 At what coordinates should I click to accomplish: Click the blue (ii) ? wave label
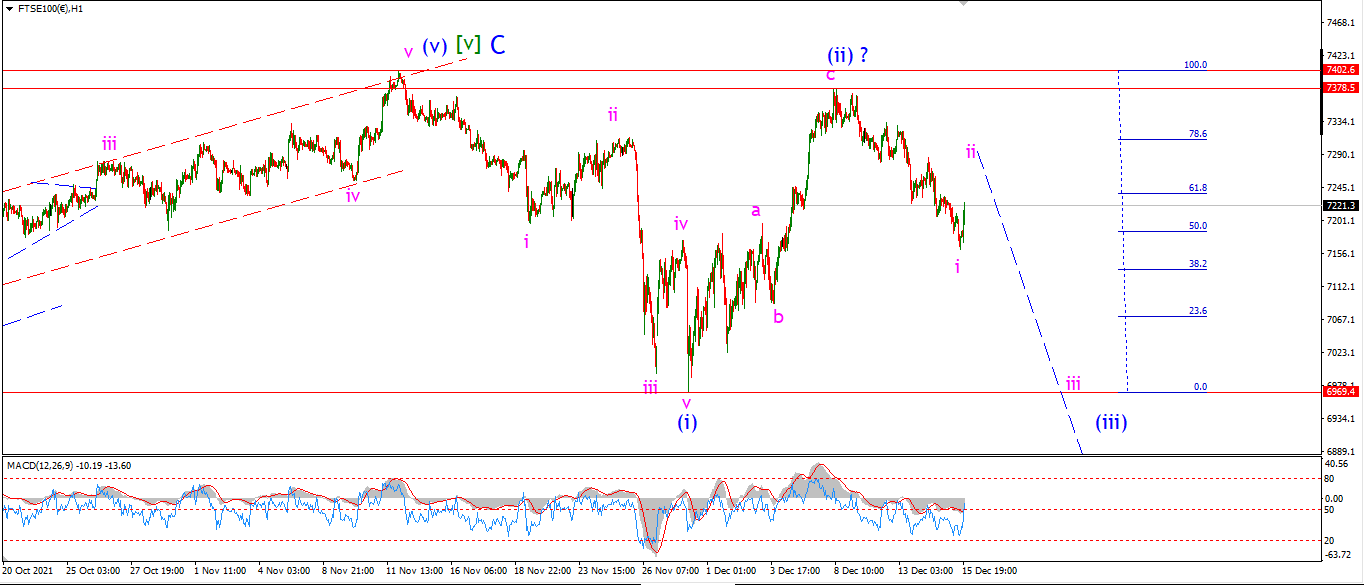pyautogui.click(x=847, y=55)
